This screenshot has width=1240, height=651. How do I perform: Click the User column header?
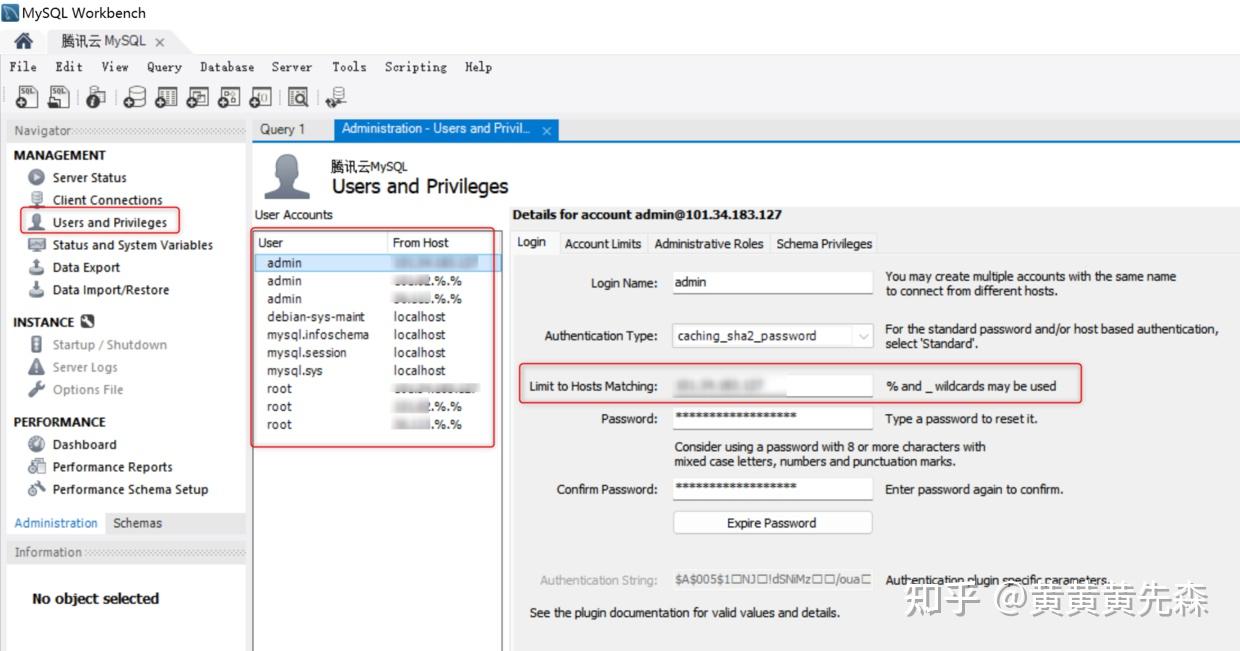[321, 242]
